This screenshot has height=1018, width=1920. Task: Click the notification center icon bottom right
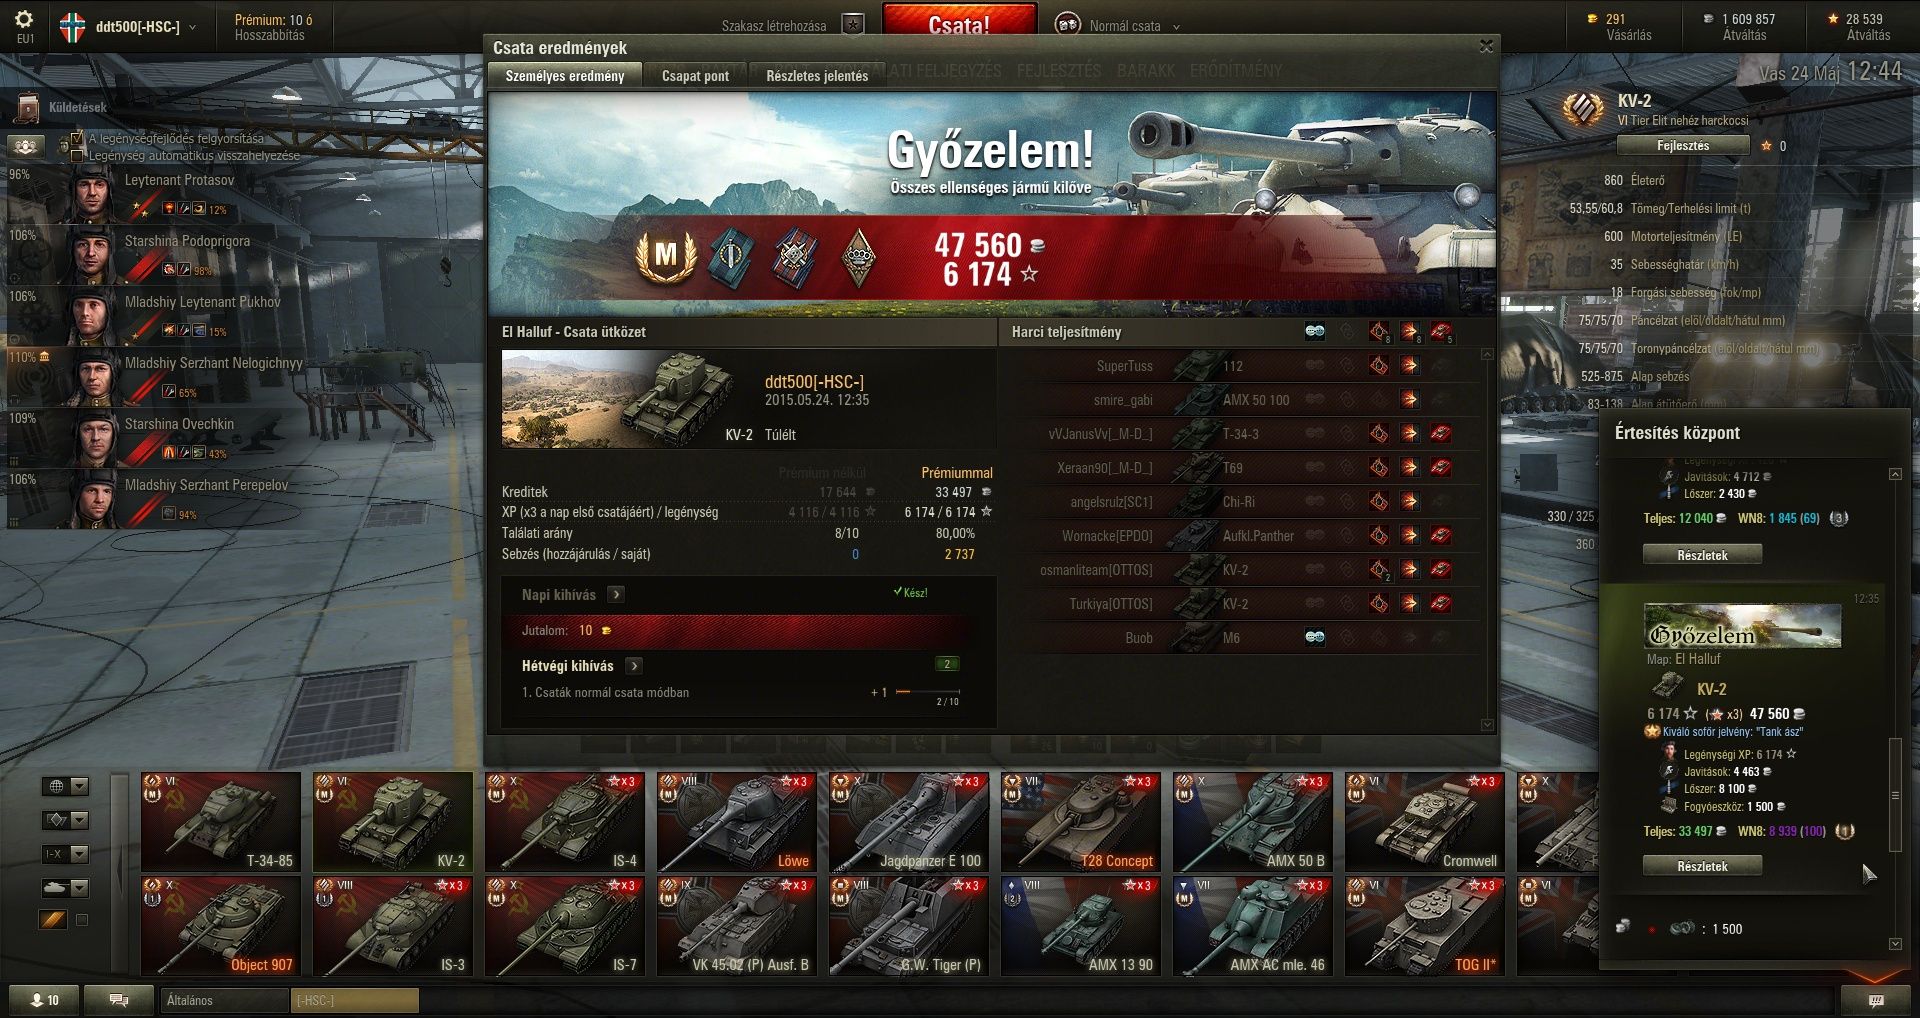[x=1876, y=1000]
